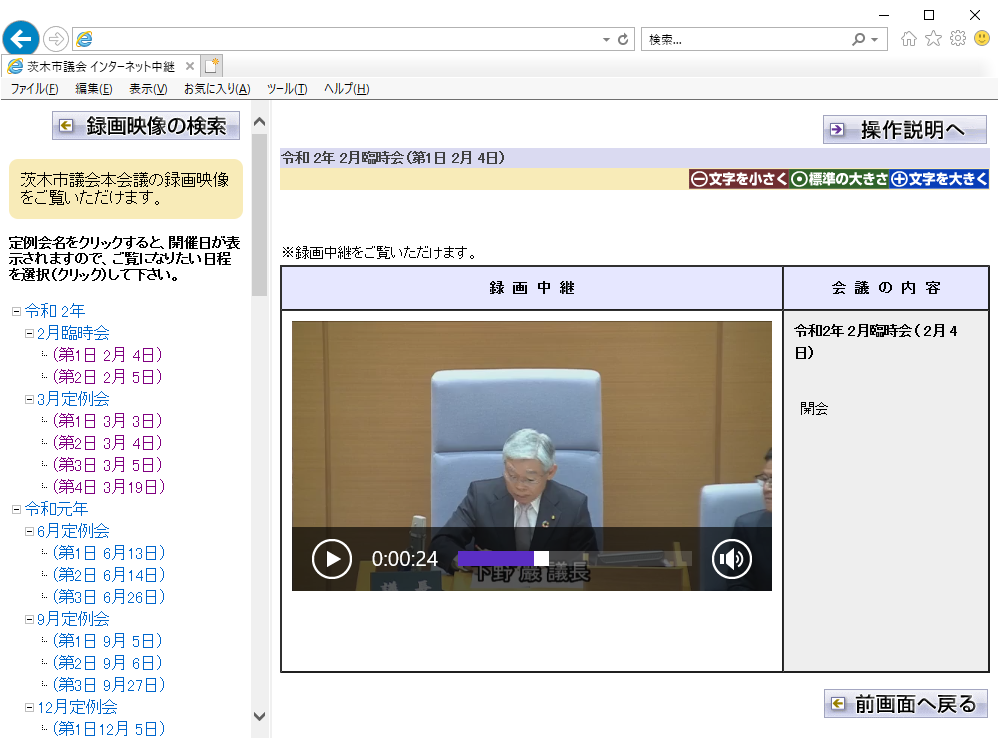Viewport: 999px width, 739px height.
Task: Collapse the 9月定例会 tree node
Action: coord(29,619)
